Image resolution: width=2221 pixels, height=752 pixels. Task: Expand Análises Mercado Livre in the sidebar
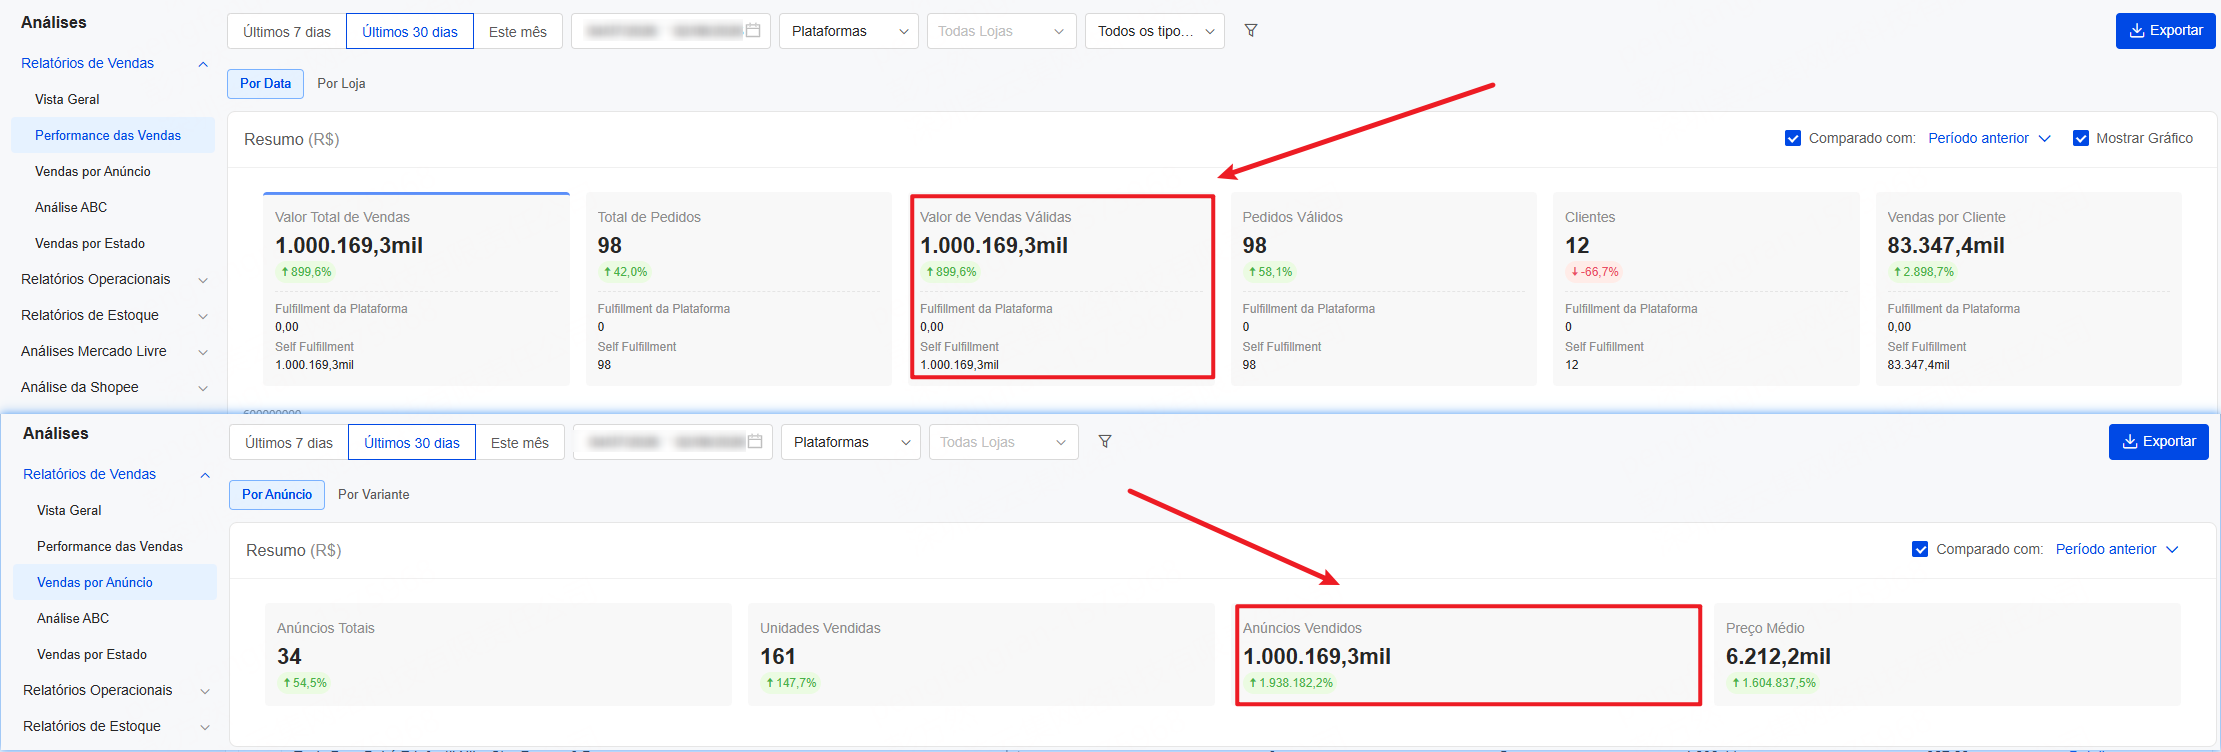[x=114, y=351]
